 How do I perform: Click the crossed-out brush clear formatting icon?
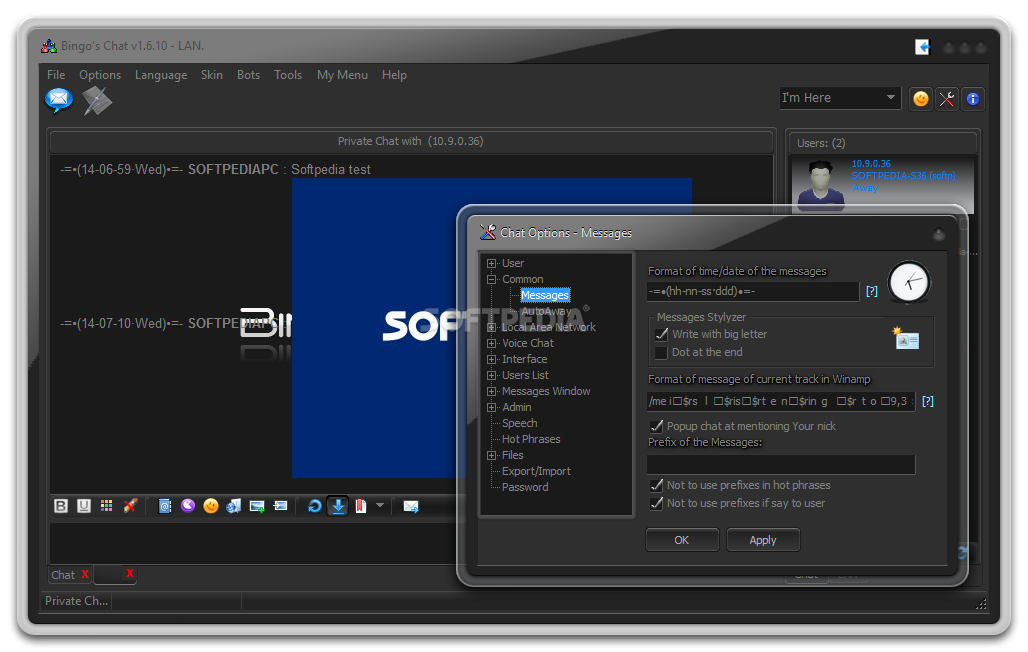pos(130,506)
